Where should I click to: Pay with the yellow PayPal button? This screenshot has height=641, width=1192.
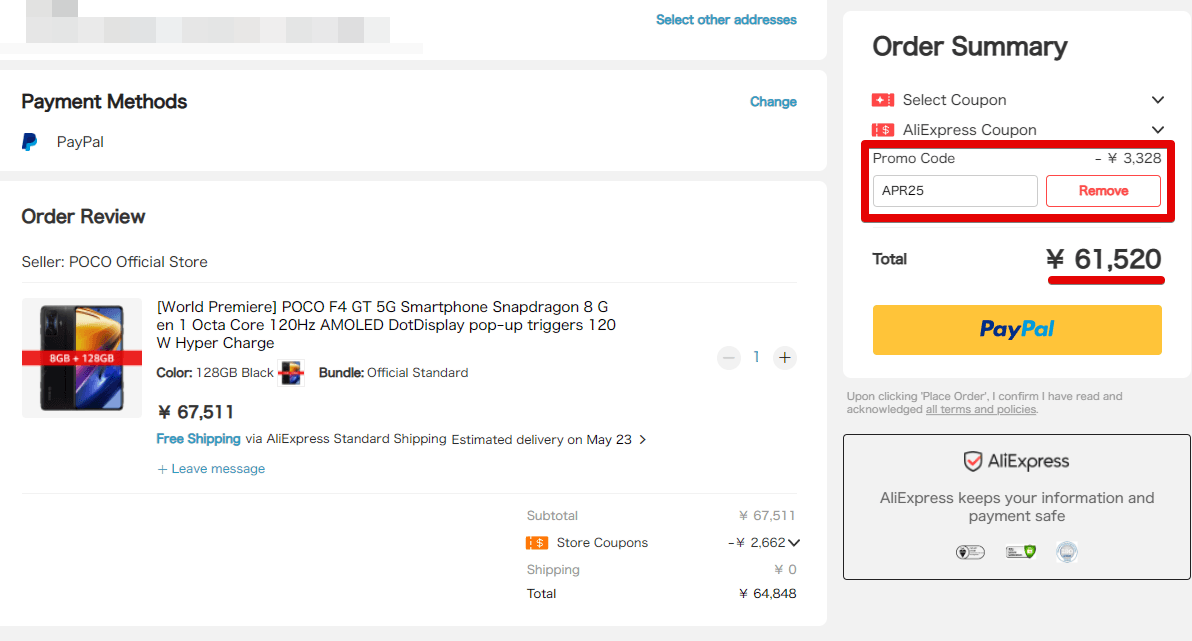tap(1017, 329)
